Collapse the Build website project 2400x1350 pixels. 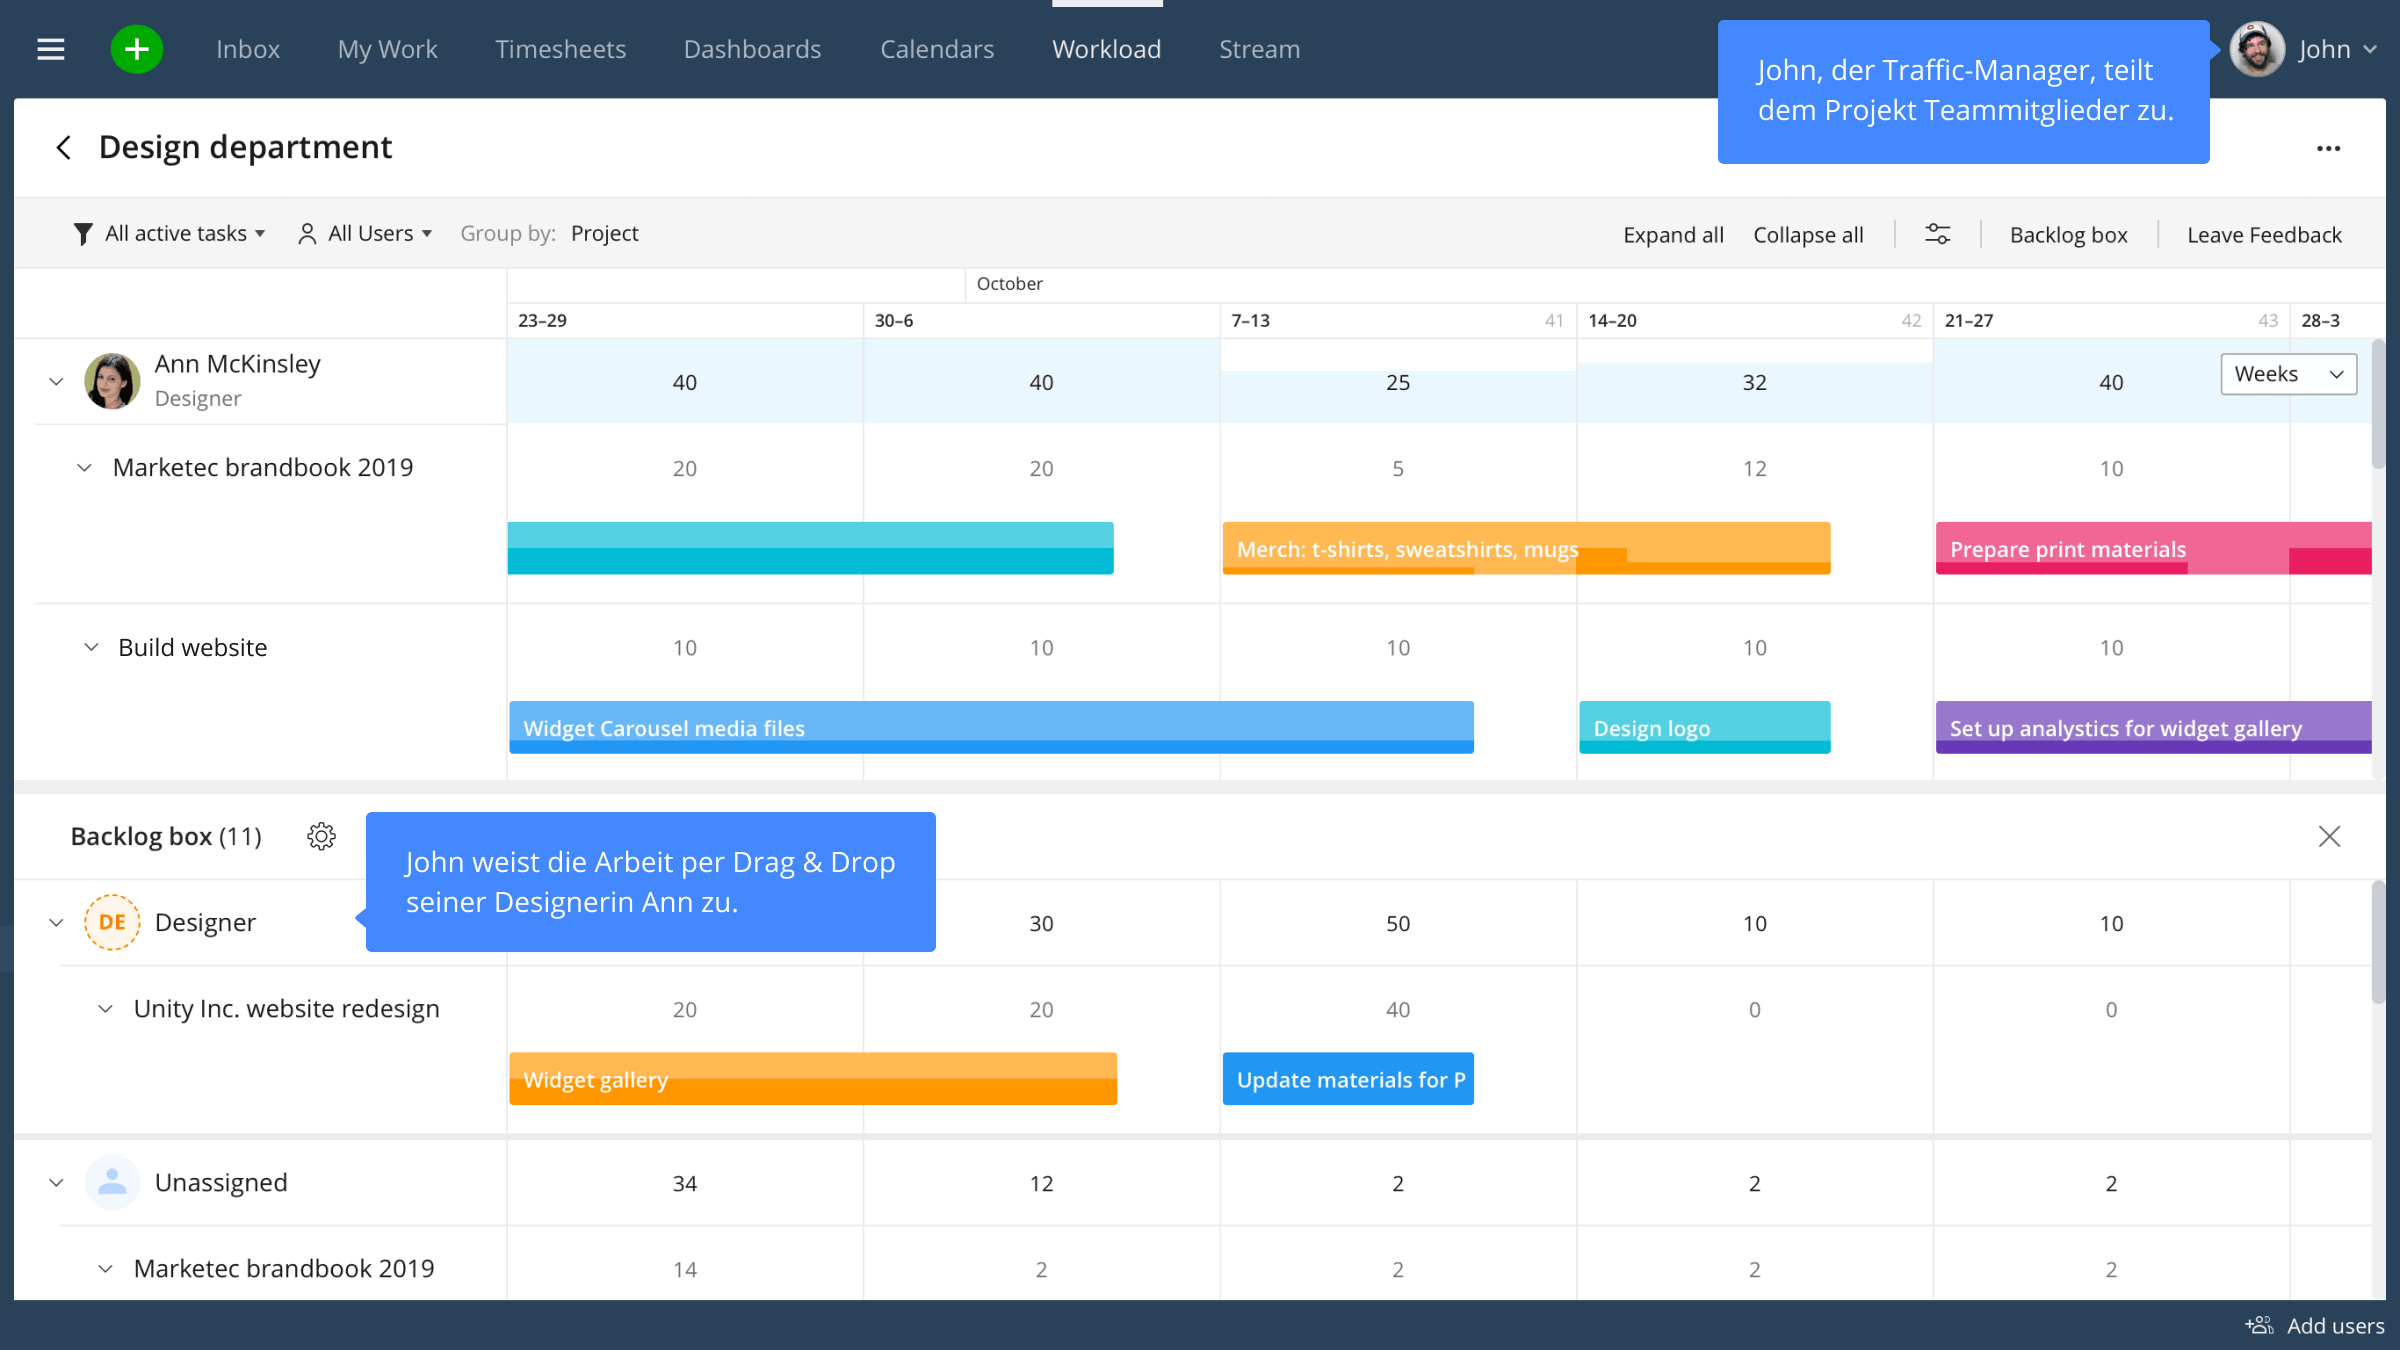91,647
